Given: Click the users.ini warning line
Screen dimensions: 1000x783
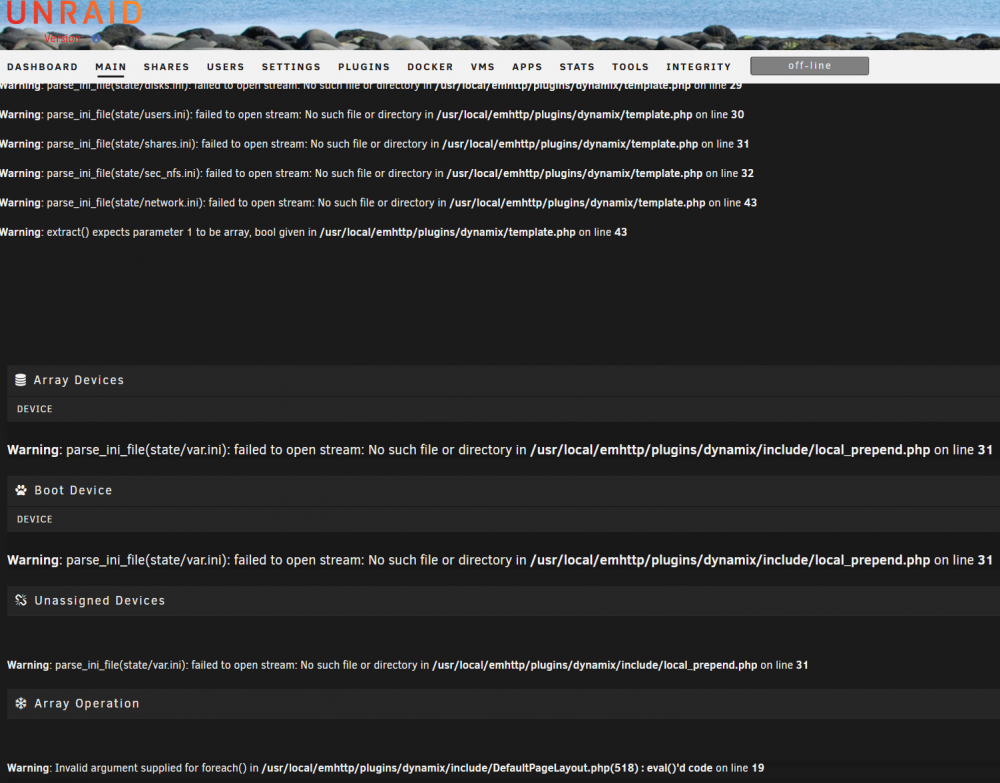Looking at the screenshot, I should [x=372, y=115].
